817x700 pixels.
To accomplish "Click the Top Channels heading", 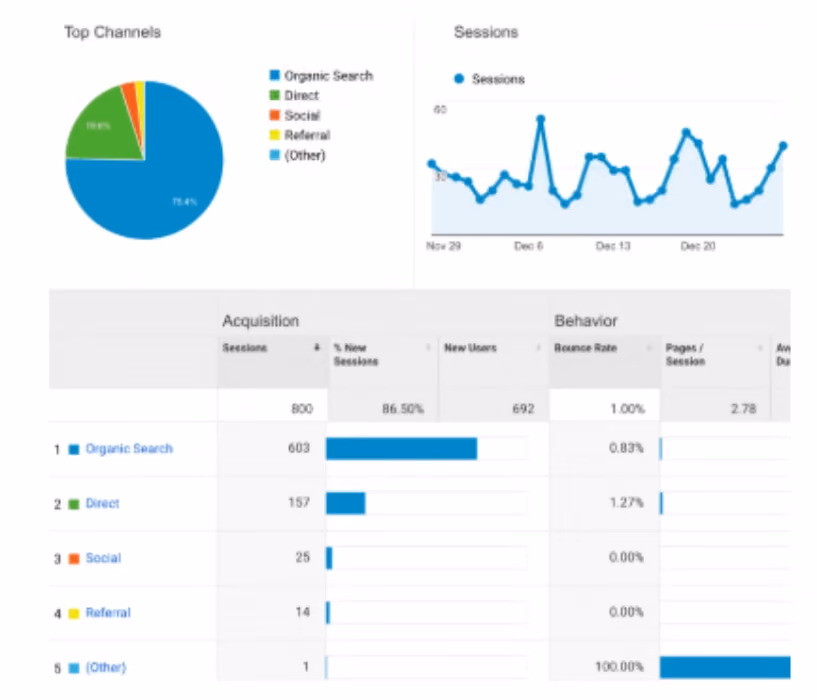I will 113,32.
